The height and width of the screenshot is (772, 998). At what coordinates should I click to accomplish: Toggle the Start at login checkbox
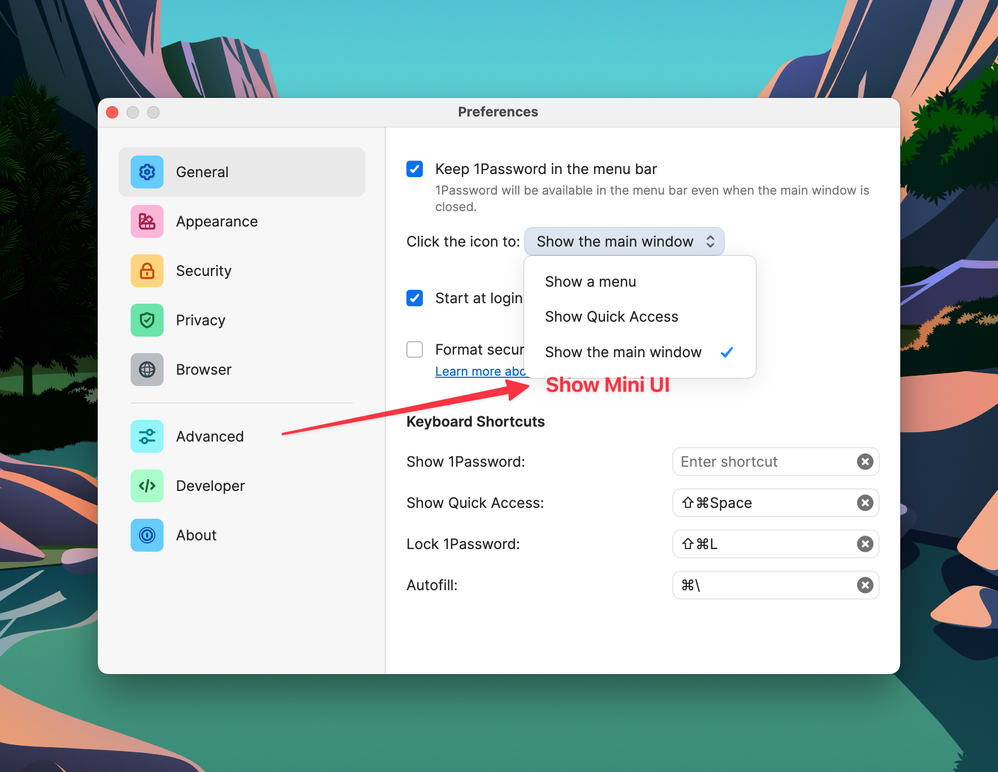point(415,298)
